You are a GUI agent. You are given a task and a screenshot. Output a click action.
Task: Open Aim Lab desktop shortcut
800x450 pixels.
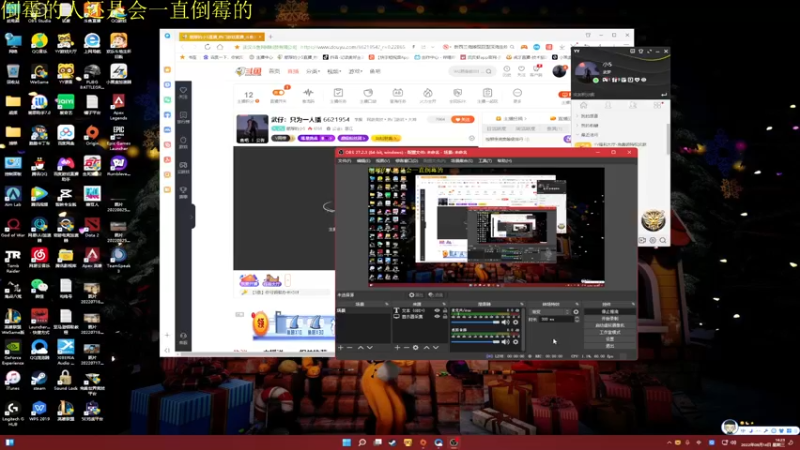coord(13,196)
